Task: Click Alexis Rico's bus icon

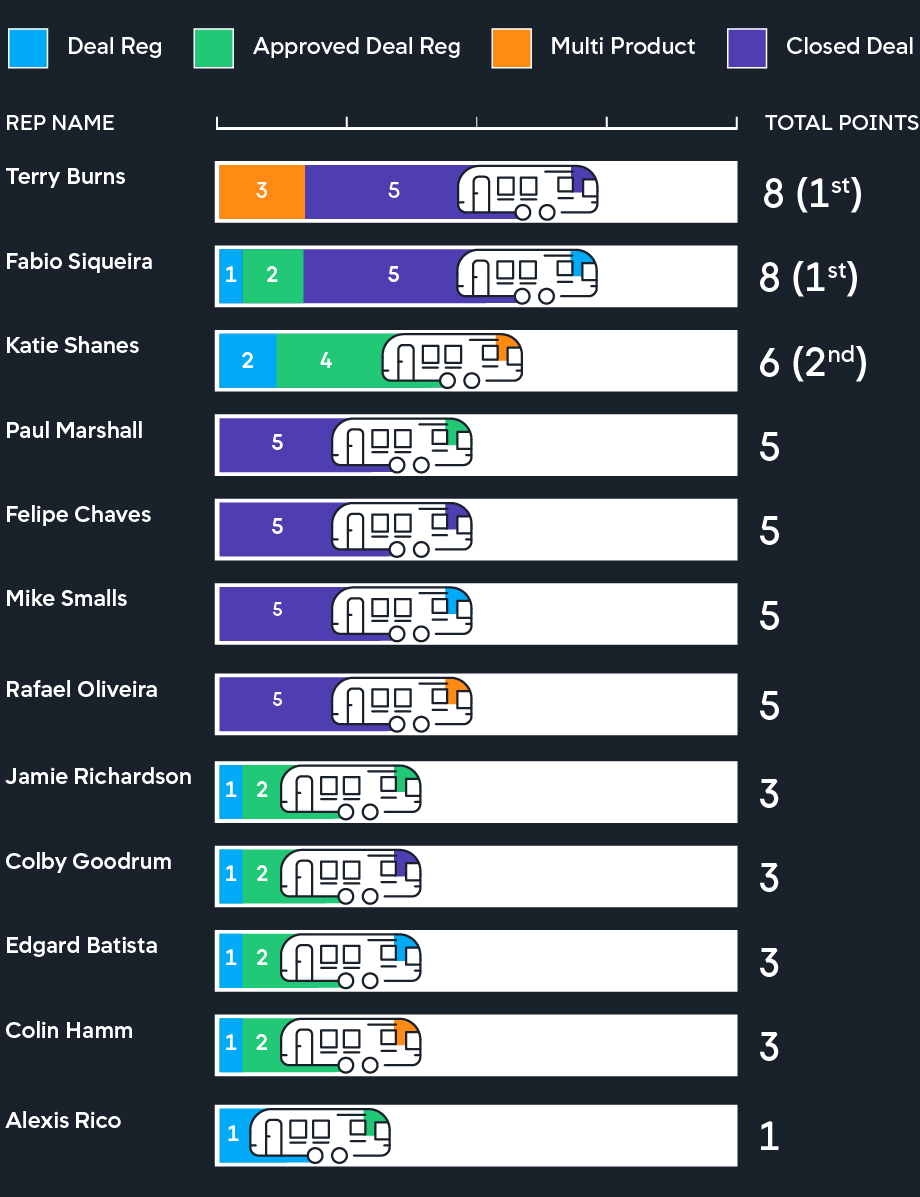Action: coord(319,1134)
